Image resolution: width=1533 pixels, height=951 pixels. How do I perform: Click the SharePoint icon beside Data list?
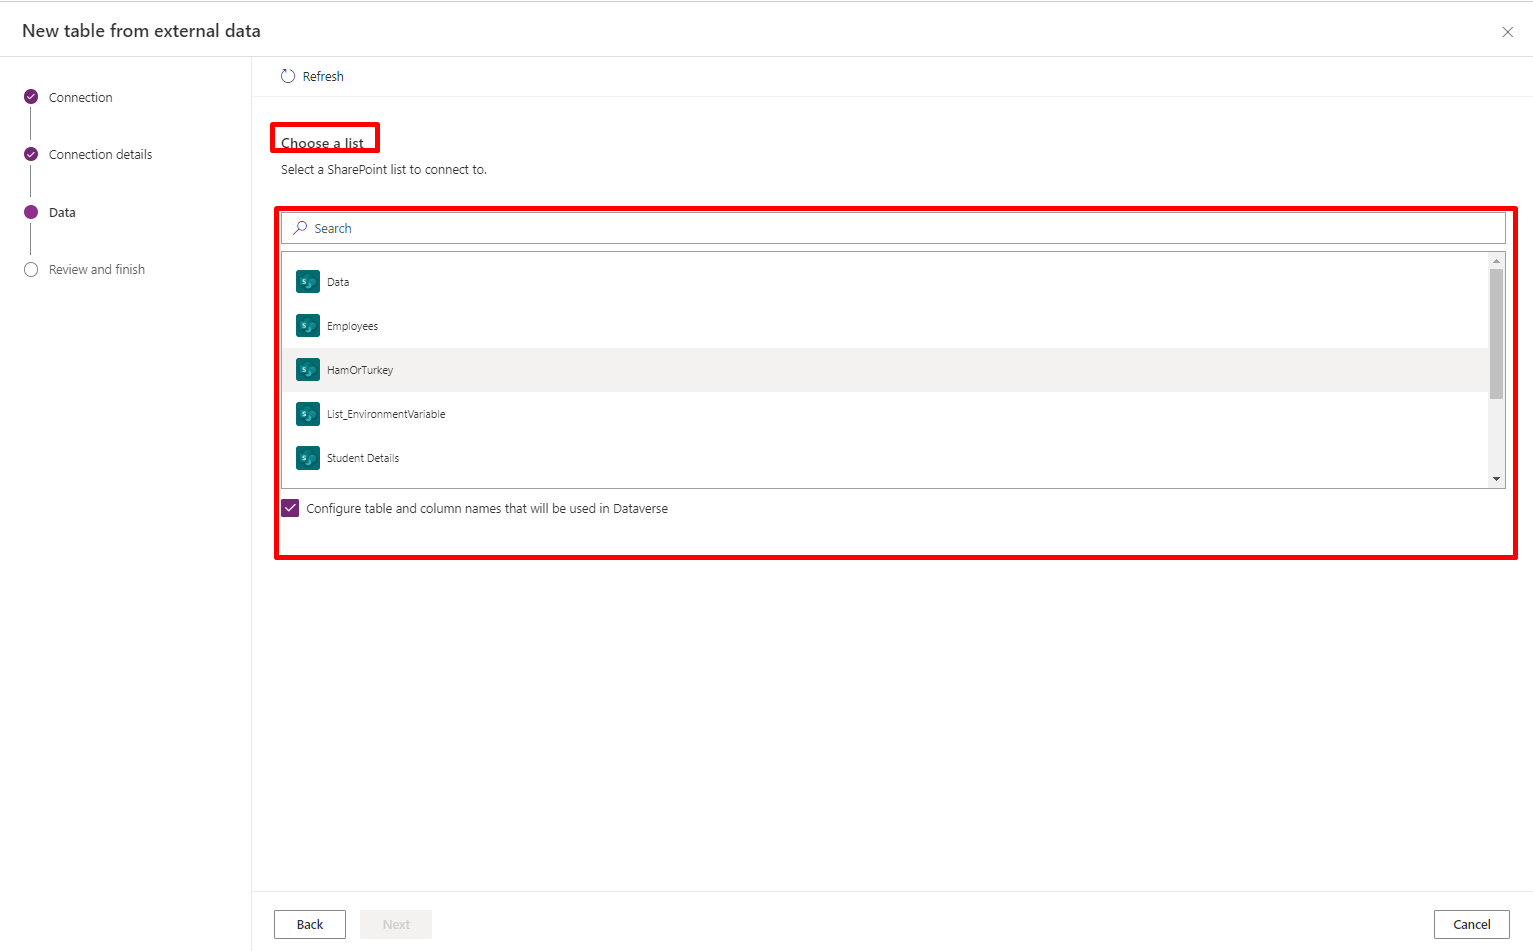click(308, 282)
